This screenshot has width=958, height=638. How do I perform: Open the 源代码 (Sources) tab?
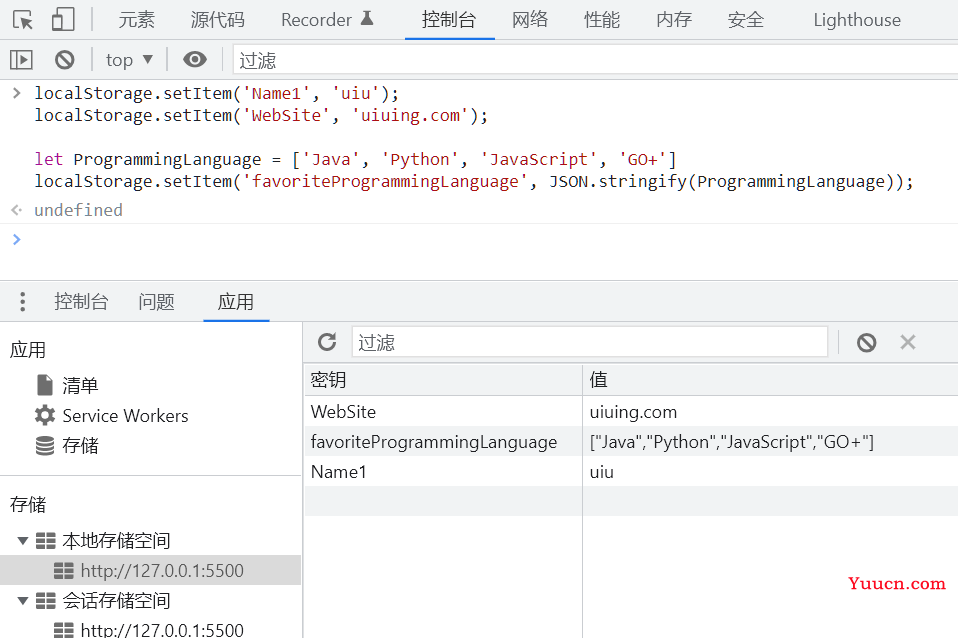(218, 20)
